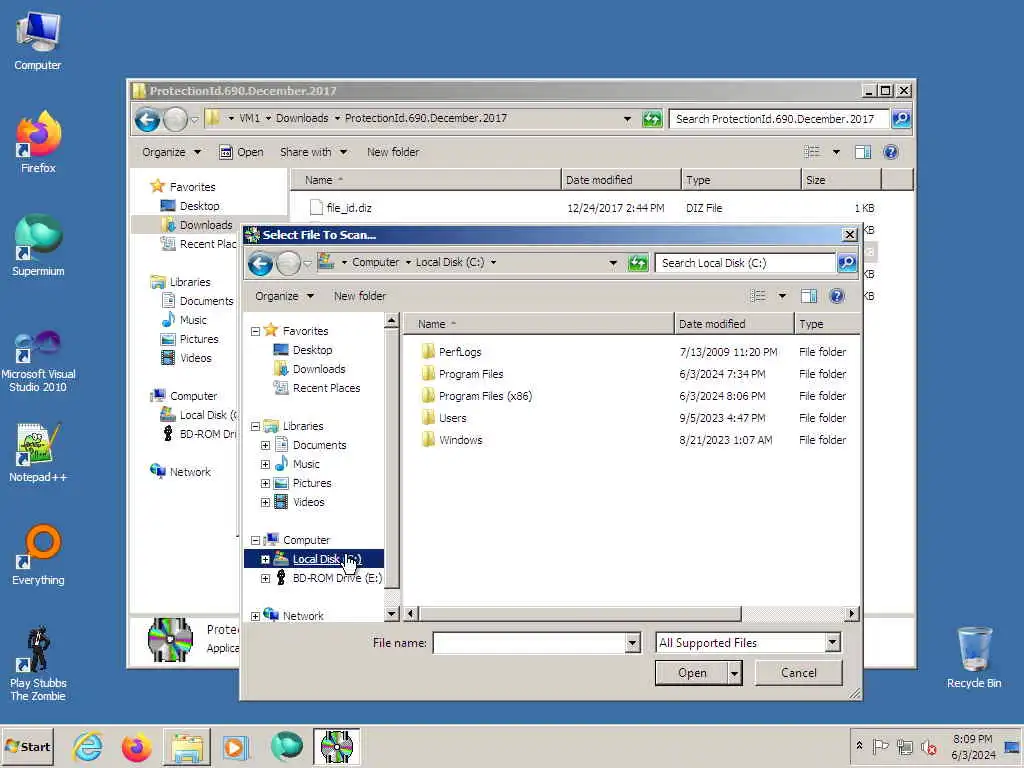
Task: Click Windows Media Player taskbar icon
Action: pyautogui.click(x=236, y=746)
